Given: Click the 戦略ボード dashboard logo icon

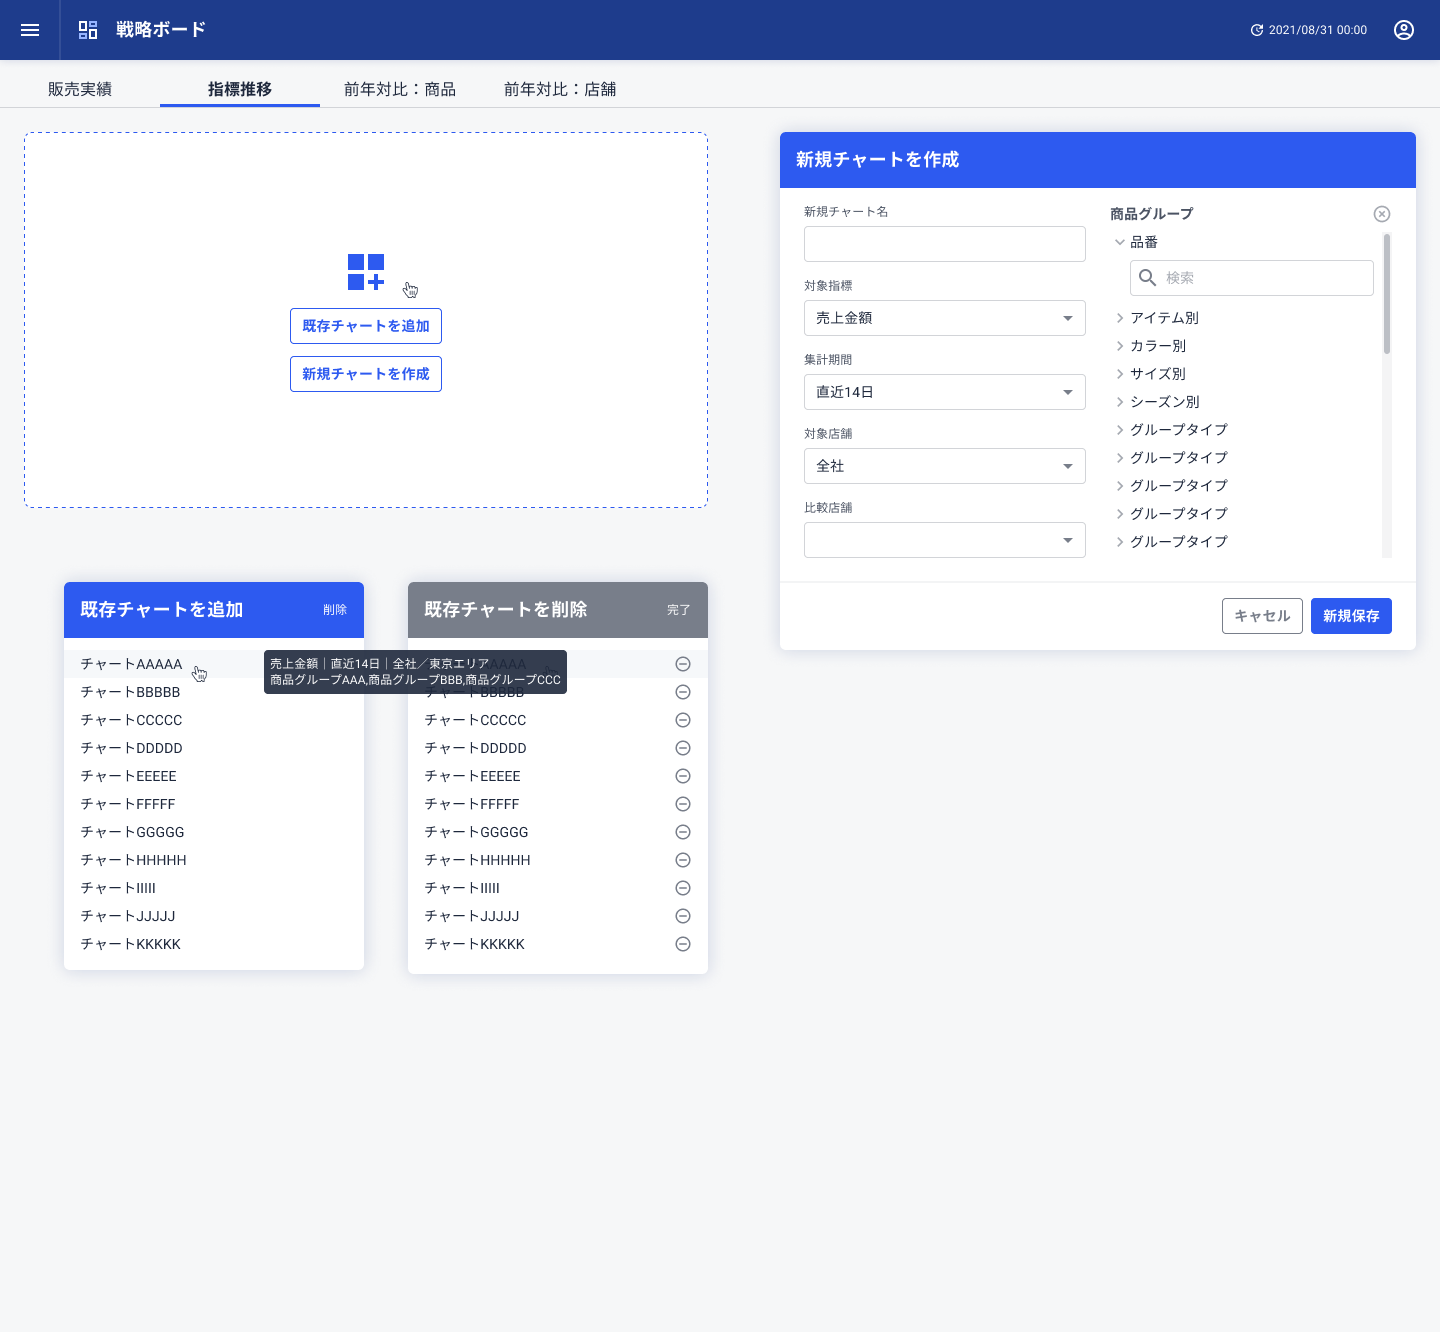Looking at the screenshot, I should 88,30.
